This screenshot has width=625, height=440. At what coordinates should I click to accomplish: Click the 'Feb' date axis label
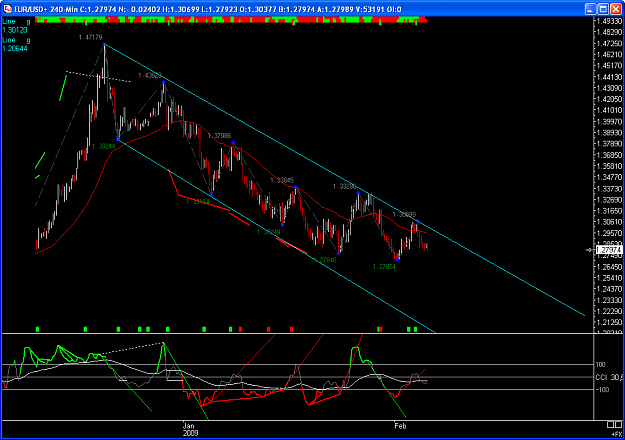tap(400, 426)
